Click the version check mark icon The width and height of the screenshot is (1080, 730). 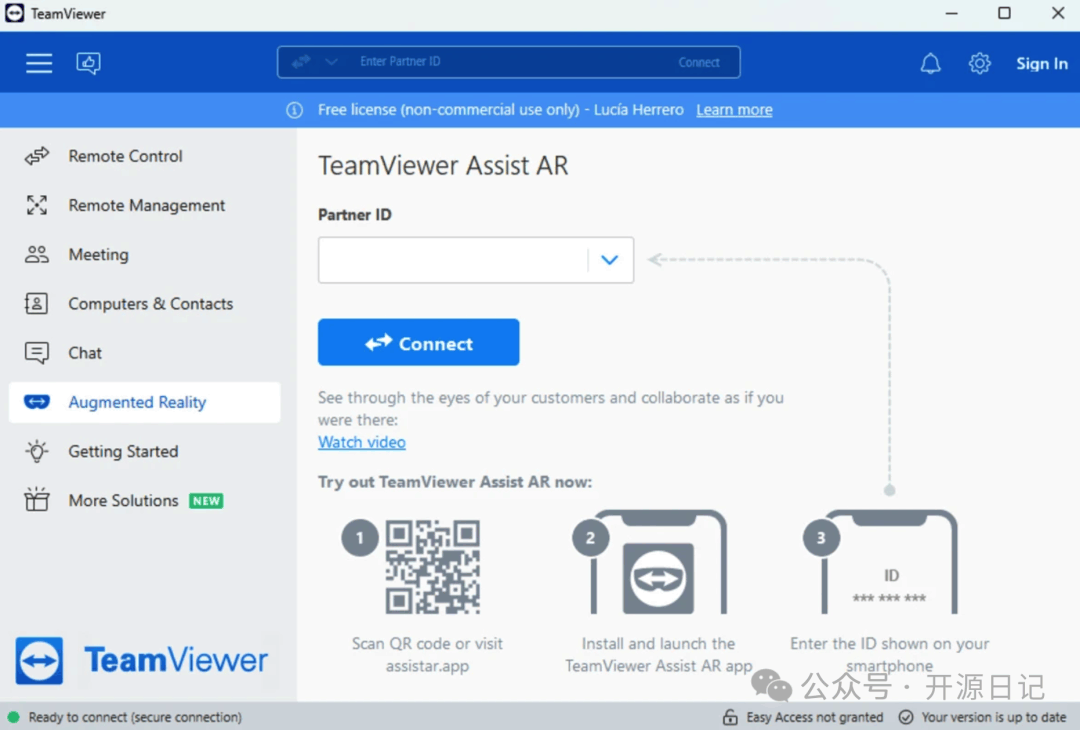tap(906, 718)
